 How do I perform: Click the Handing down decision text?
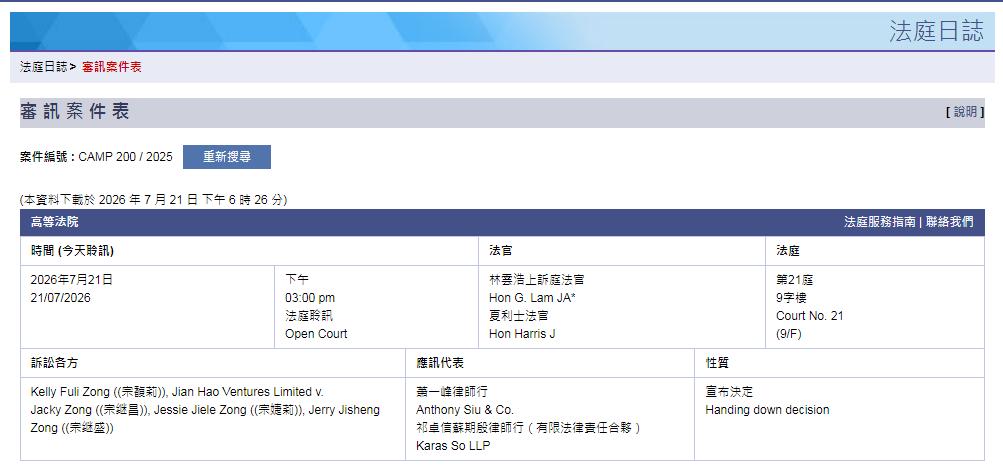[x=768, y=410]
